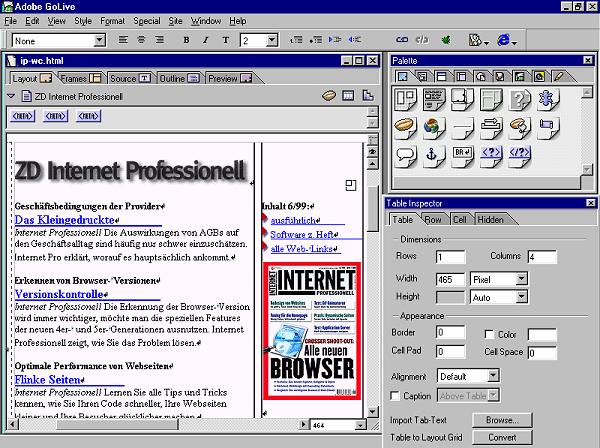The height and width of the screenshot is (448, 600).
Task: Select the BR line break icon in Palette
Action: coord(463,156)
